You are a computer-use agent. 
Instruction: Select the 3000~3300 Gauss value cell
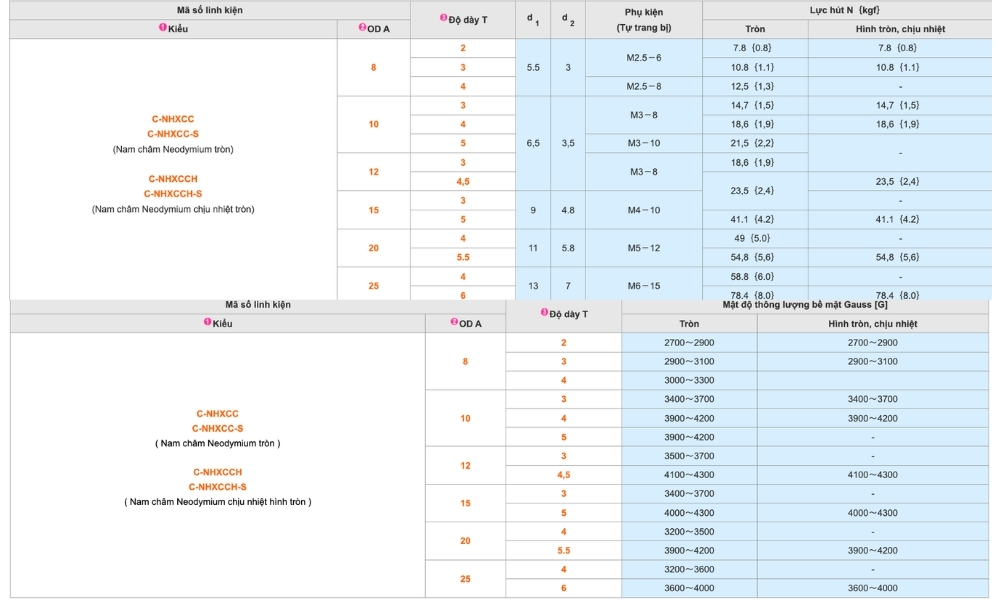[x=689, y=380]
